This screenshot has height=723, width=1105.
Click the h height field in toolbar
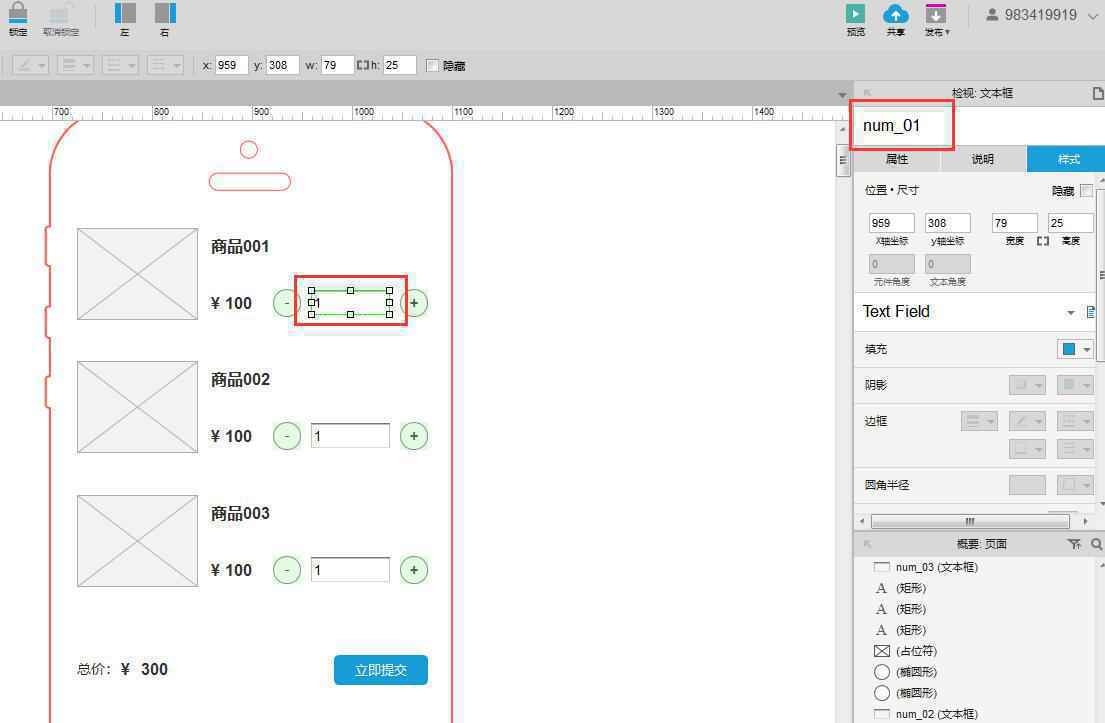click(400, 66)
